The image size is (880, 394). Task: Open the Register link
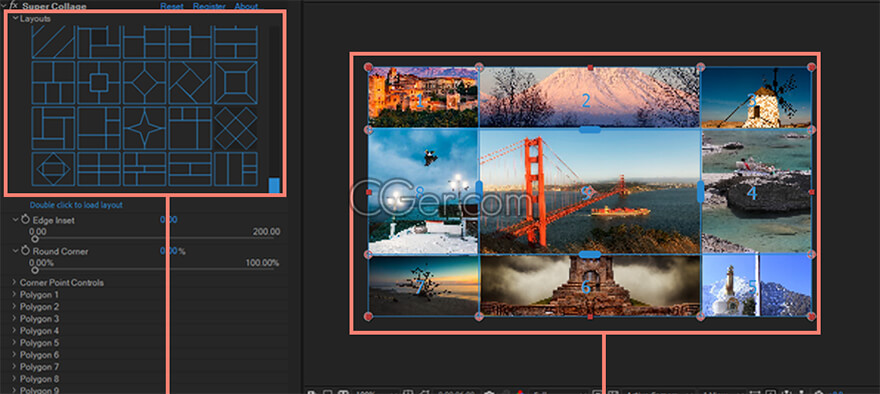coord(209,7)
